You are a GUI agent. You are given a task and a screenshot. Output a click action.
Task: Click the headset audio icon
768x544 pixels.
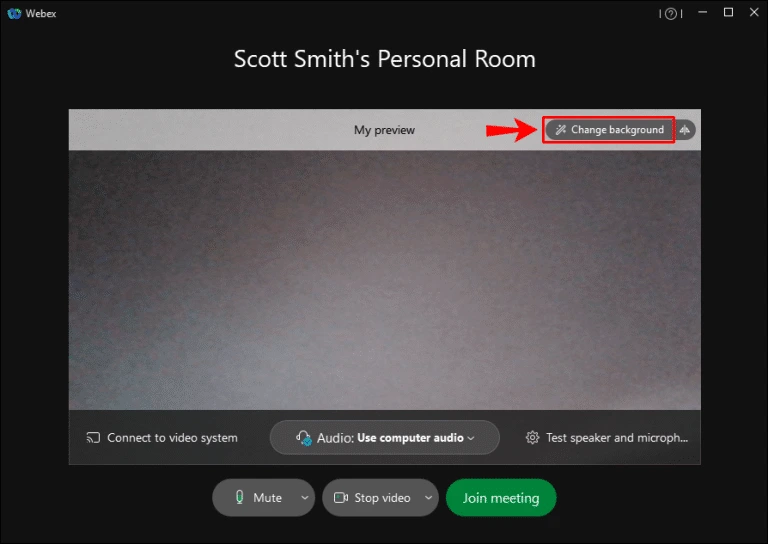[304, 438]
